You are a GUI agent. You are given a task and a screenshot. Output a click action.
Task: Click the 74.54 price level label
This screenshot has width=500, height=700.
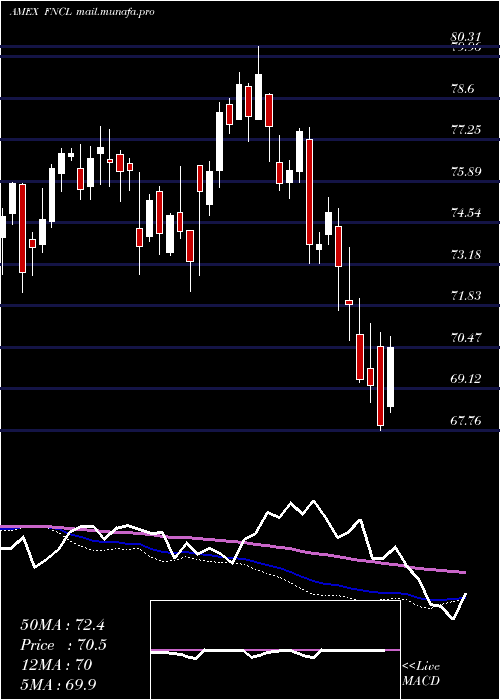[467, 212]
